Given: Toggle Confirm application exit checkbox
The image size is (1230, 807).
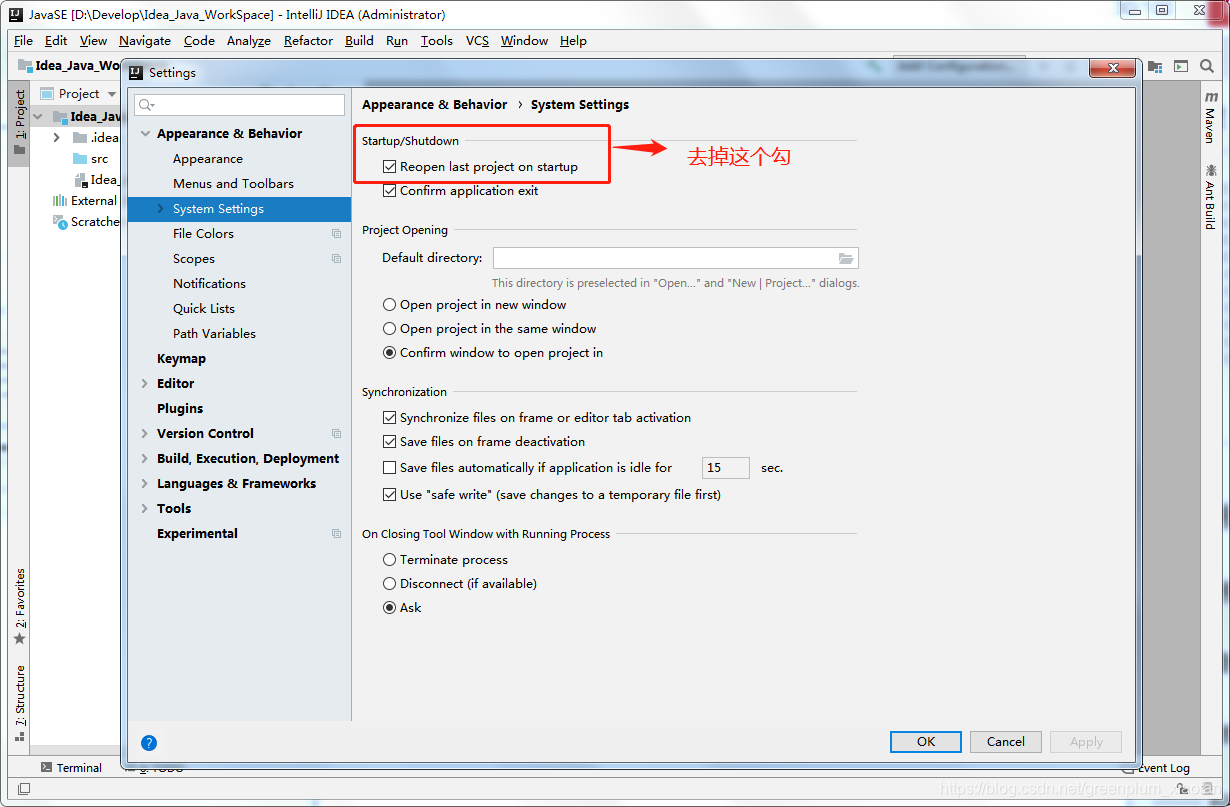Looking at the screenshot, I should pos(390,191).
